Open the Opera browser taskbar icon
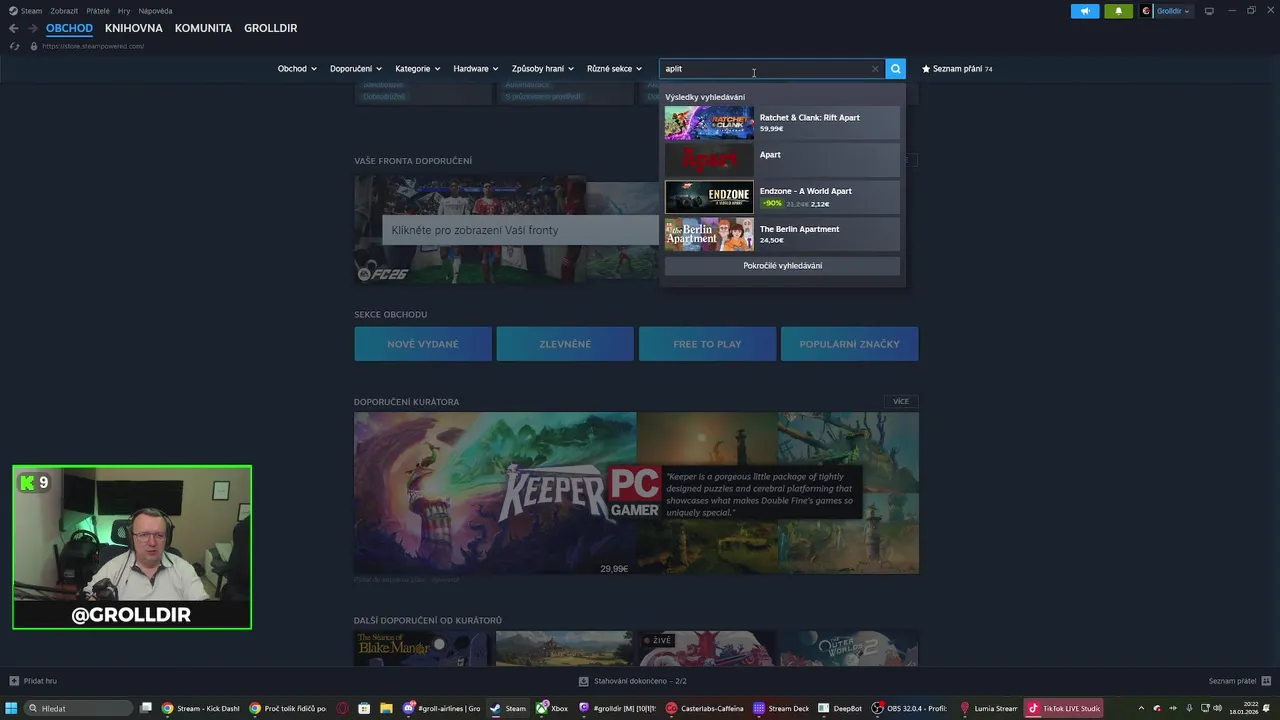The image size is (1280, 720). point(342,708)
